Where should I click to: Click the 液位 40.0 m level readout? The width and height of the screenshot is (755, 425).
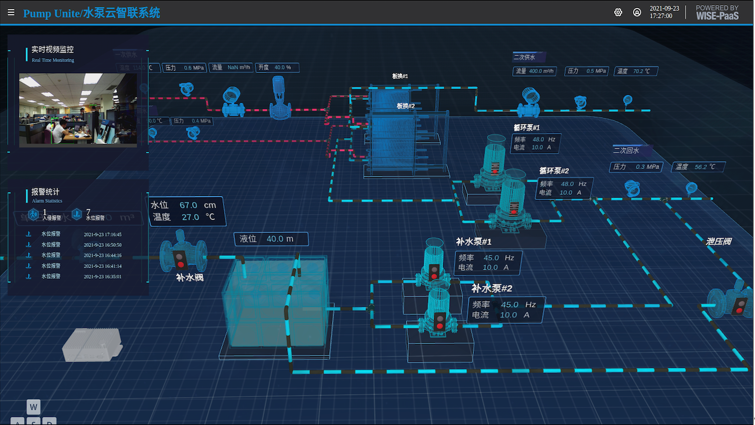coord(270,239)
